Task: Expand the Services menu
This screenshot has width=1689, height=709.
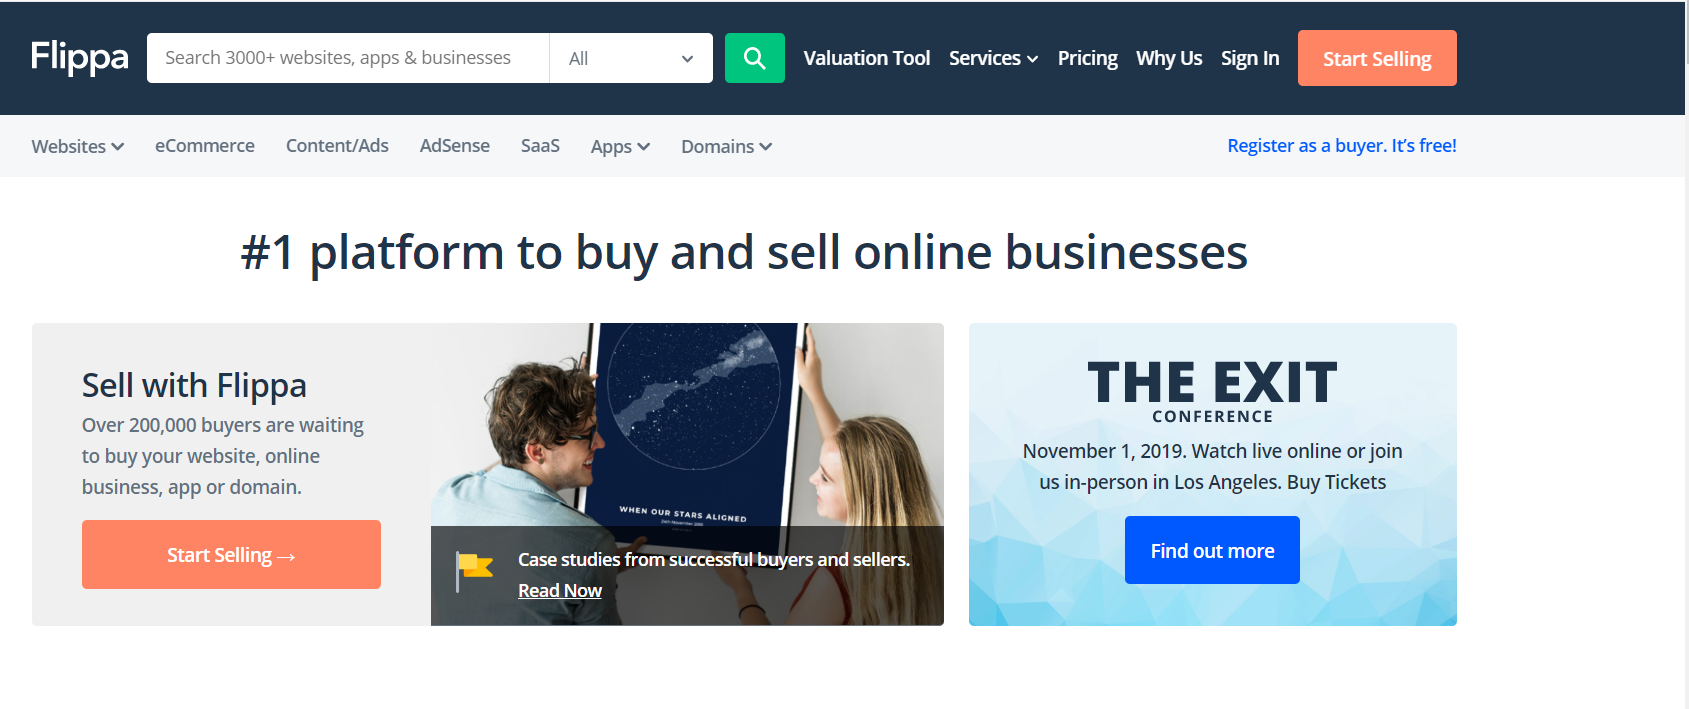Action: [x=993, y=58]
